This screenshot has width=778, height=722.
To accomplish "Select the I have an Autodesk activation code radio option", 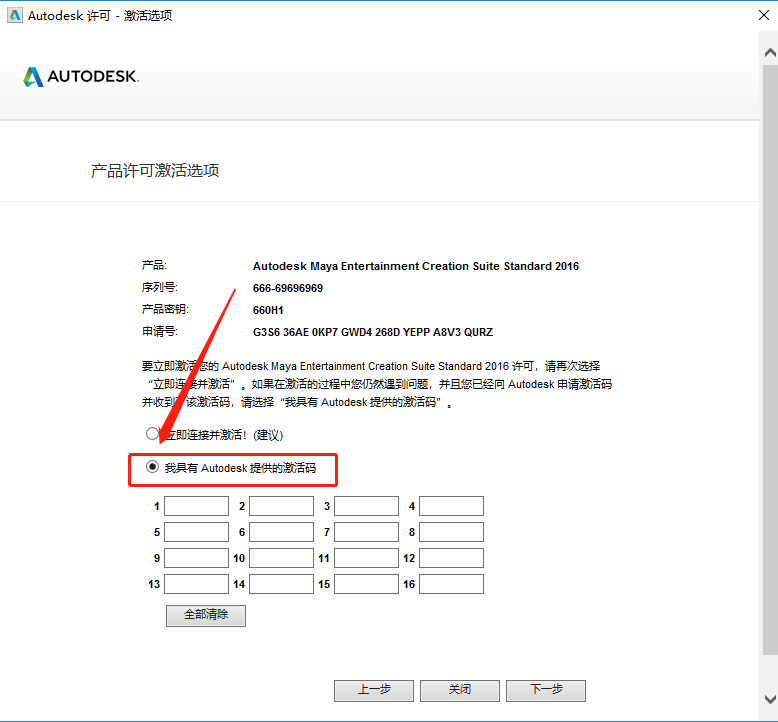I will tap(152, 467).
